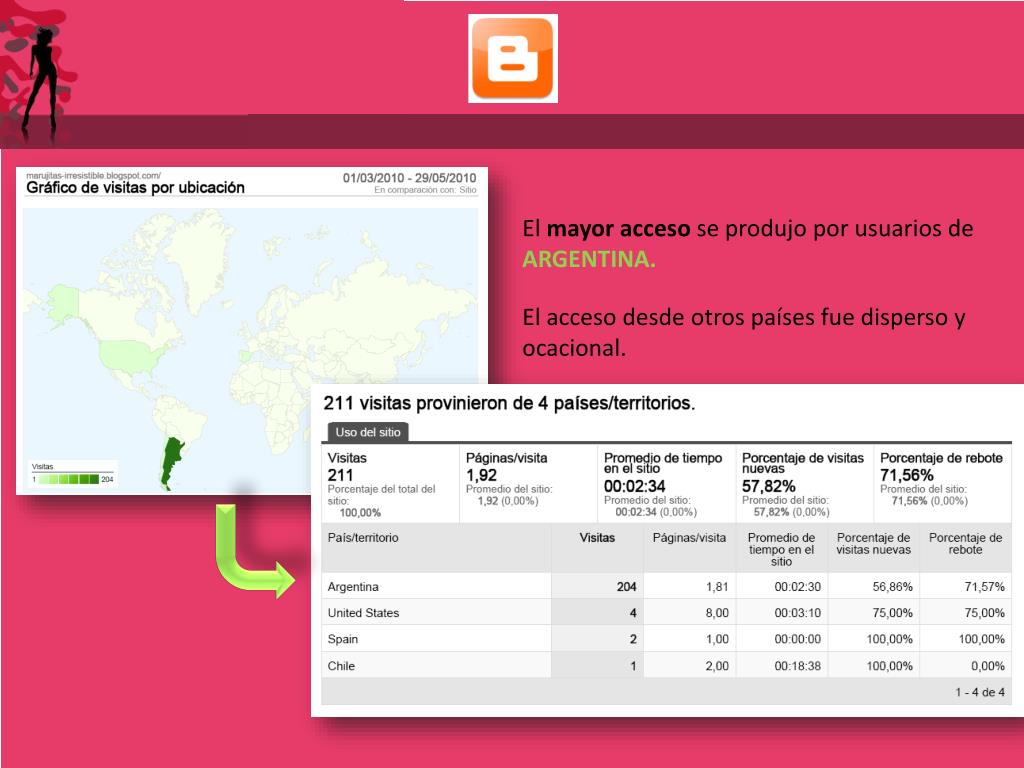The image size is (1024, 768).
Task: Click the green 'ARGENTINA.' text
Action: click(588, 259)
